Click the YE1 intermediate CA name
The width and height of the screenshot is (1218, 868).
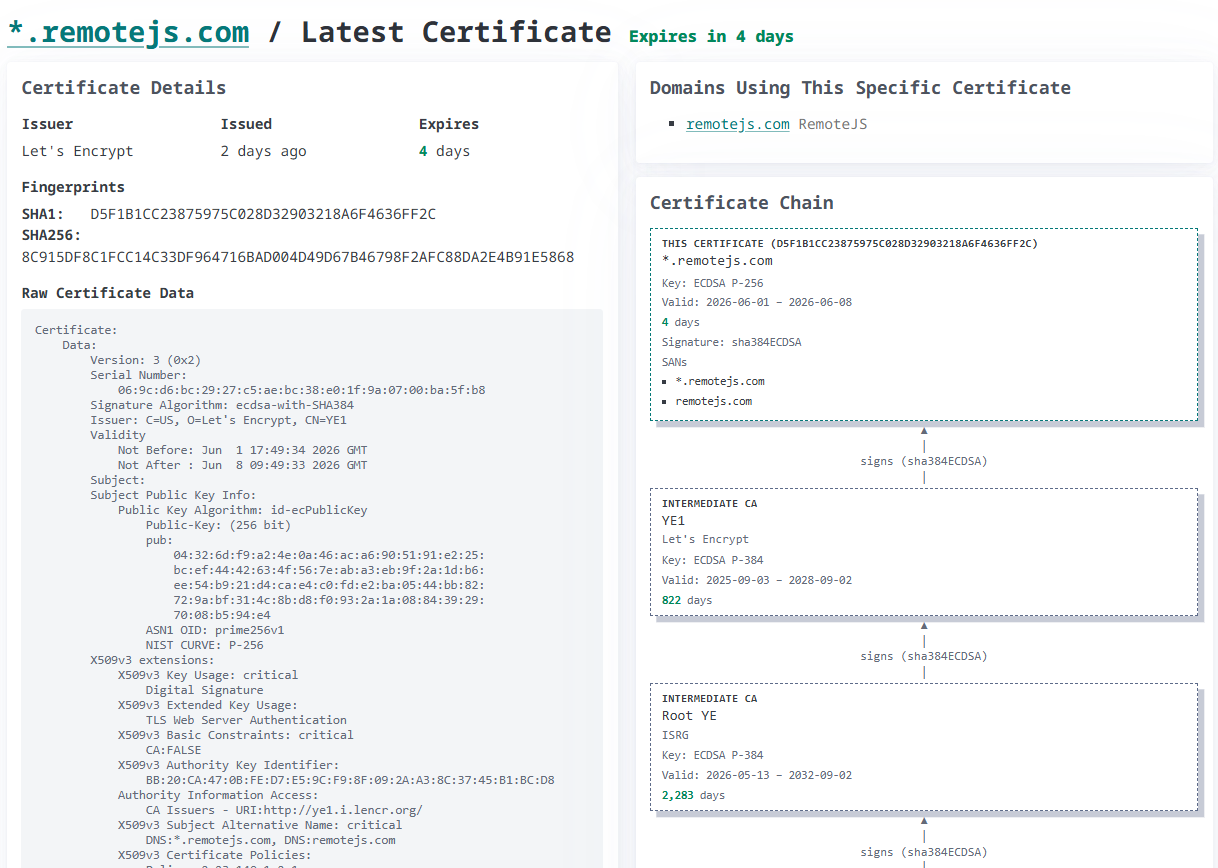(673, 521)
